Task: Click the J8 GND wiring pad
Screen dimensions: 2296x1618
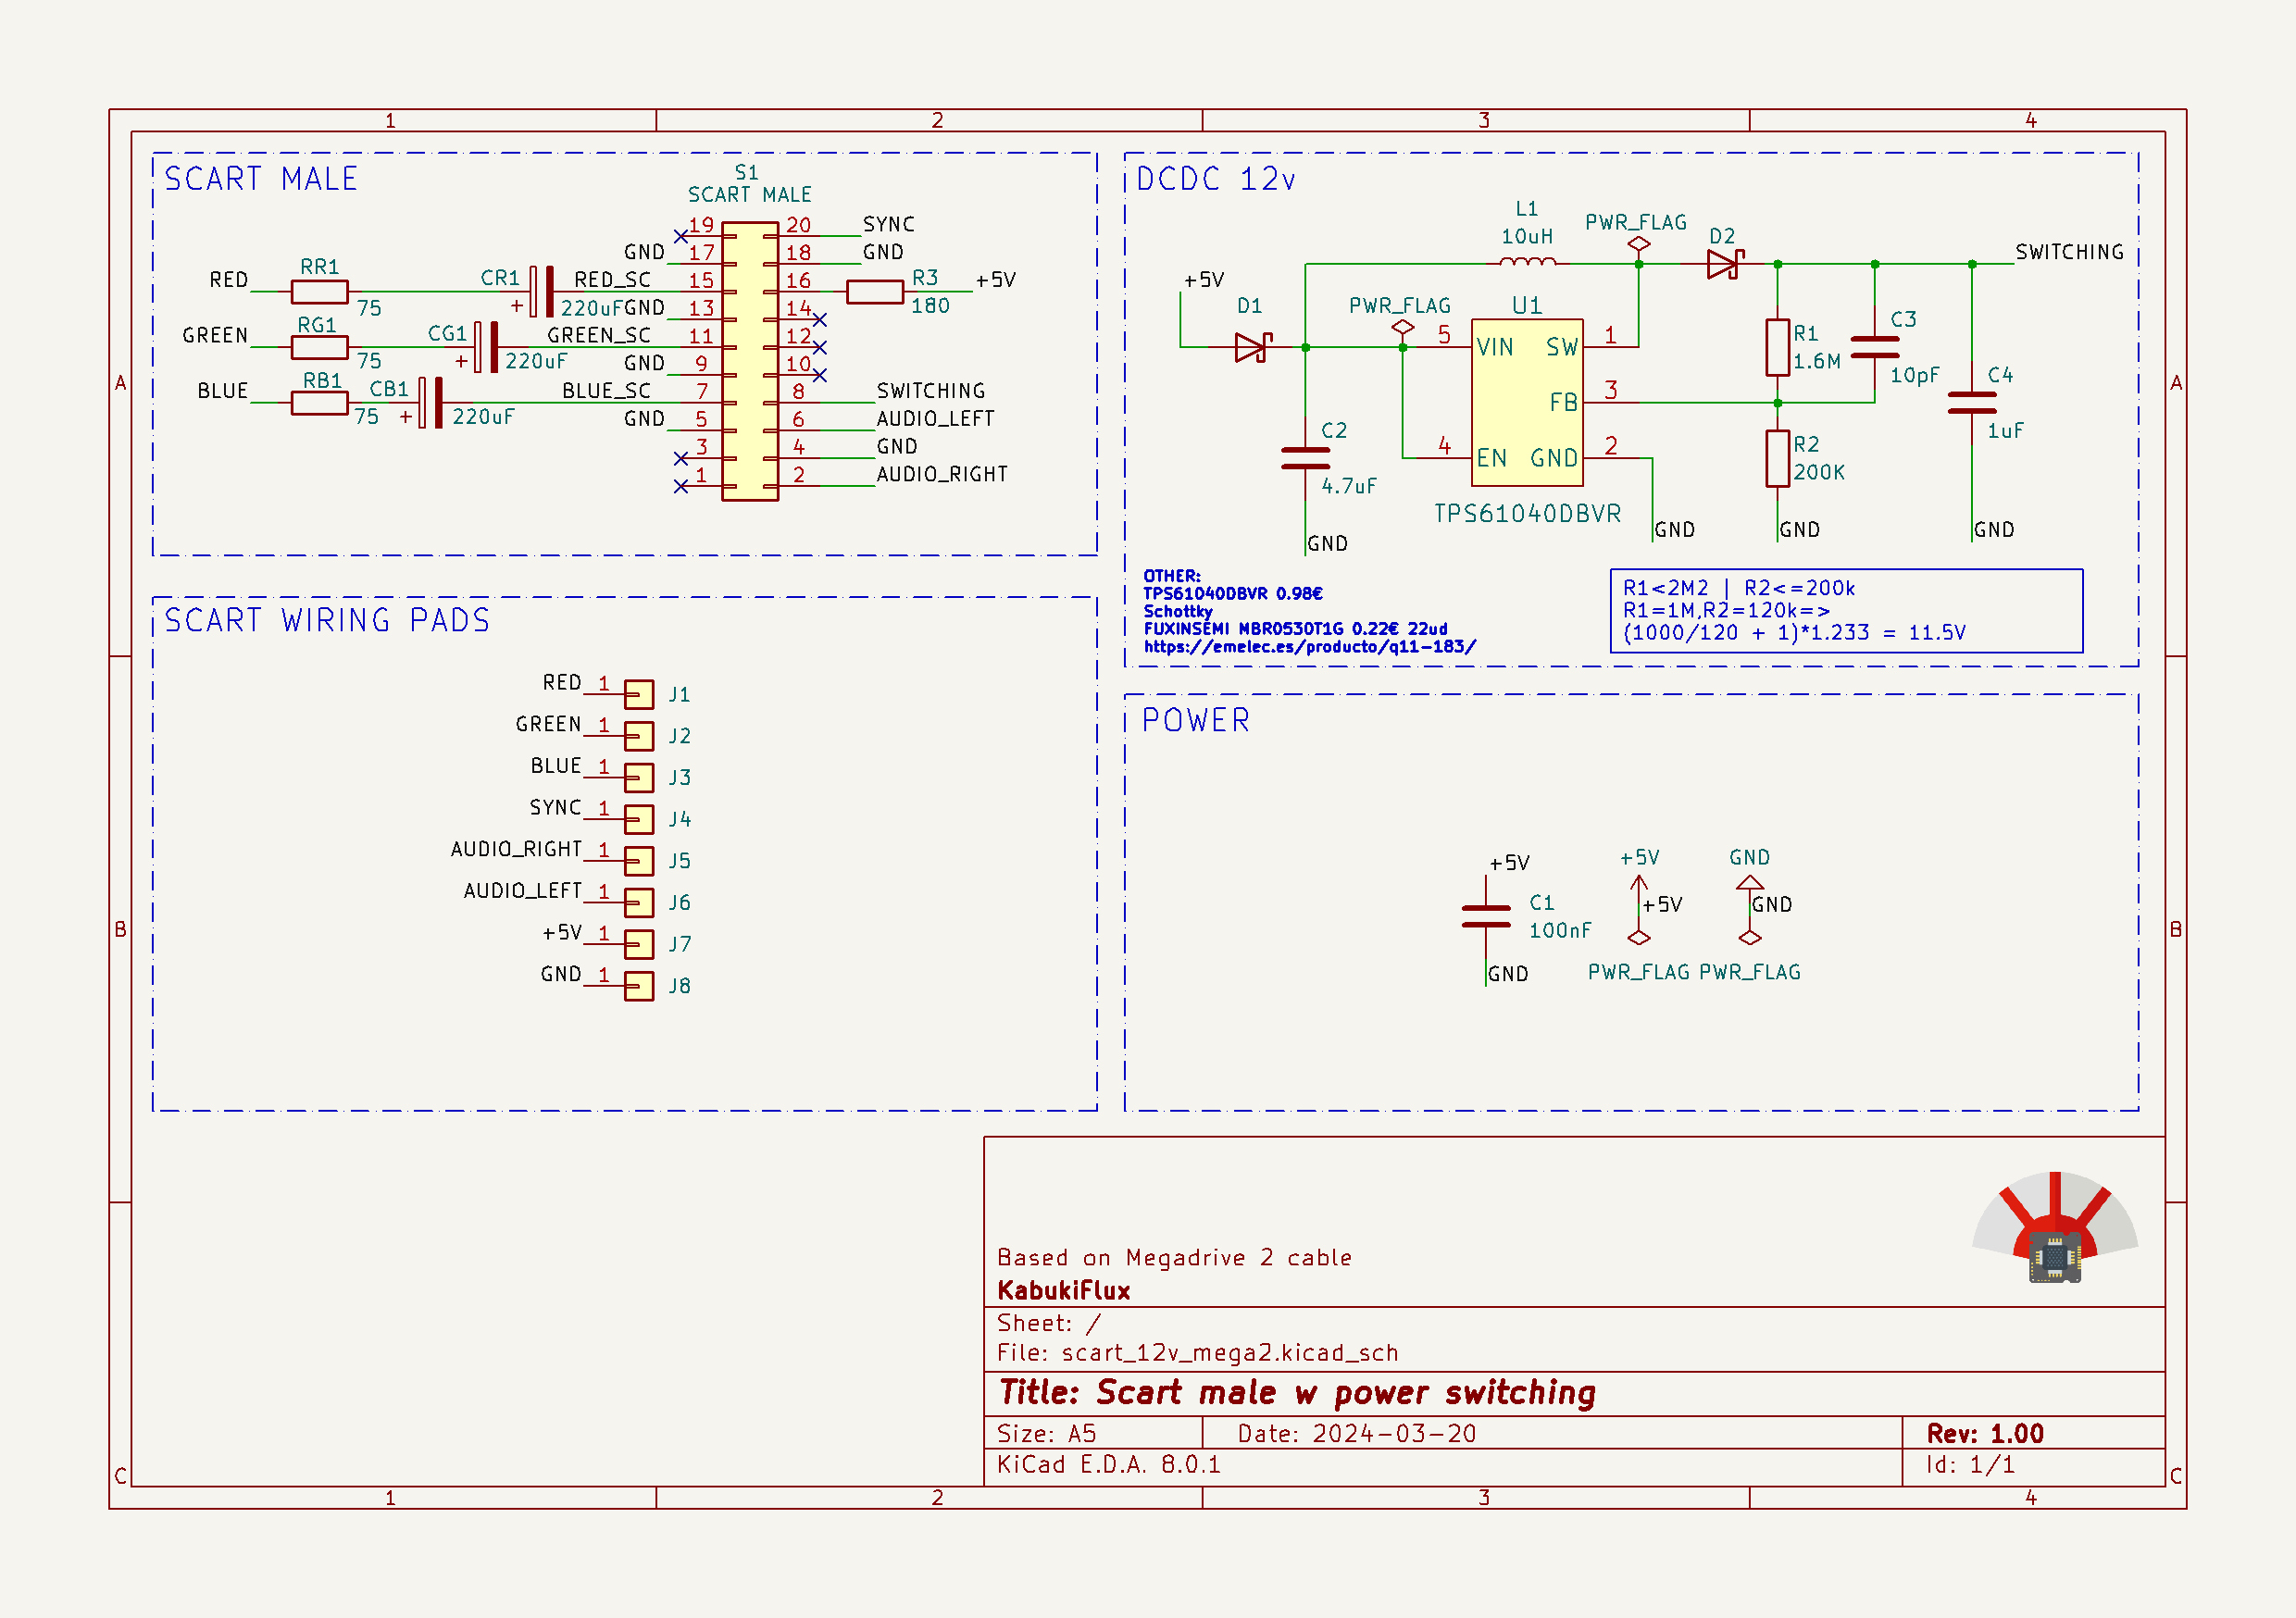Action: coord(639,986)
